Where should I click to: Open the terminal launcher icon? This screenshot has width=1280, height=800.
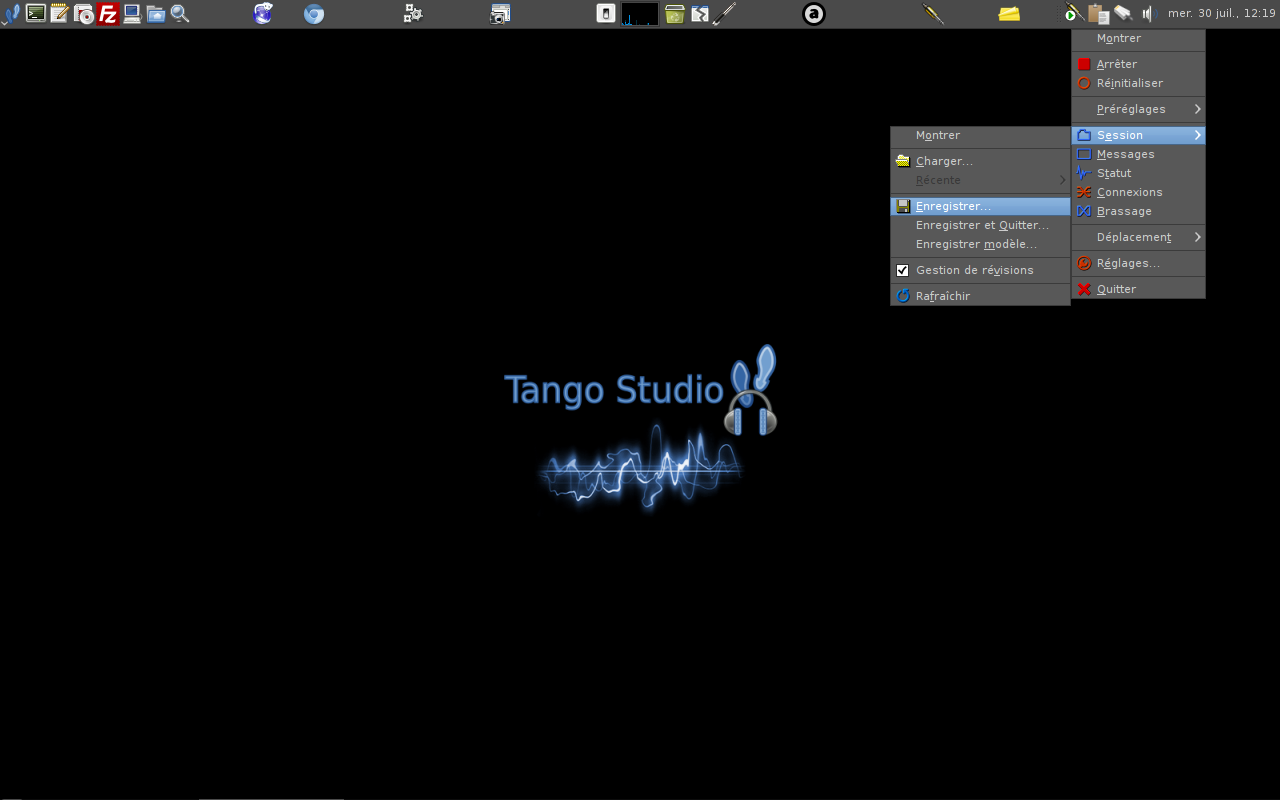tap(36, 14)
